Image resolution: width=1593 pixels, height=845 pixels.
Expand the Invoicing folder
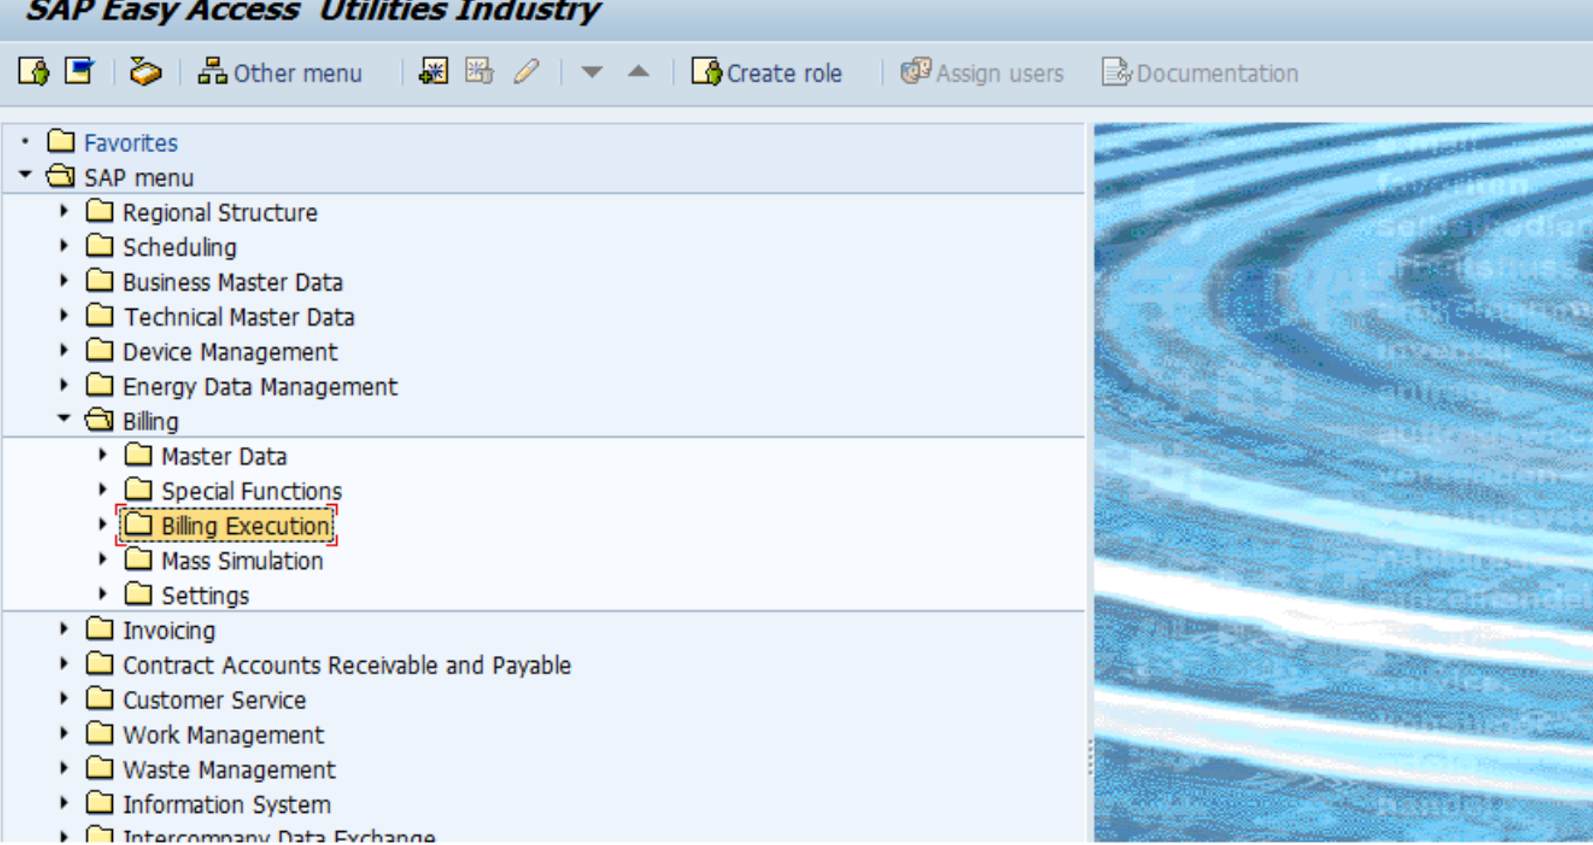point(64,629)
